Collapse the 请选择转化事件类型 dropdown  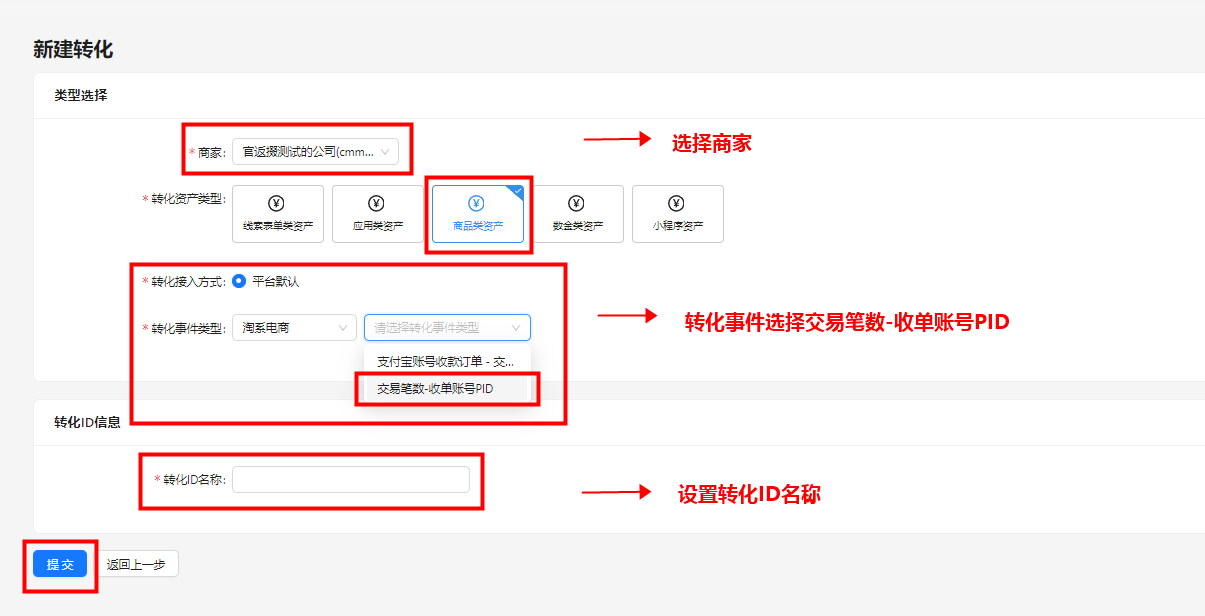click(447, 327)
